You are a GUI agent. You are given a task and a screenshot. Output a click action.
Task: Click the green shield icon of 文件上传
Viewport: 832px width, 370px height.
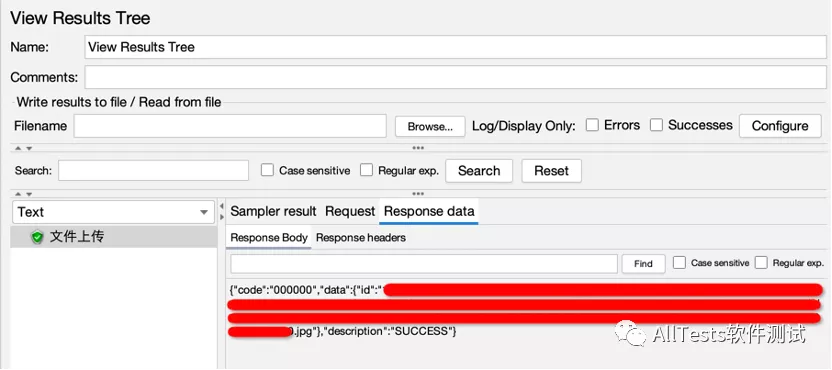[37, 237]
